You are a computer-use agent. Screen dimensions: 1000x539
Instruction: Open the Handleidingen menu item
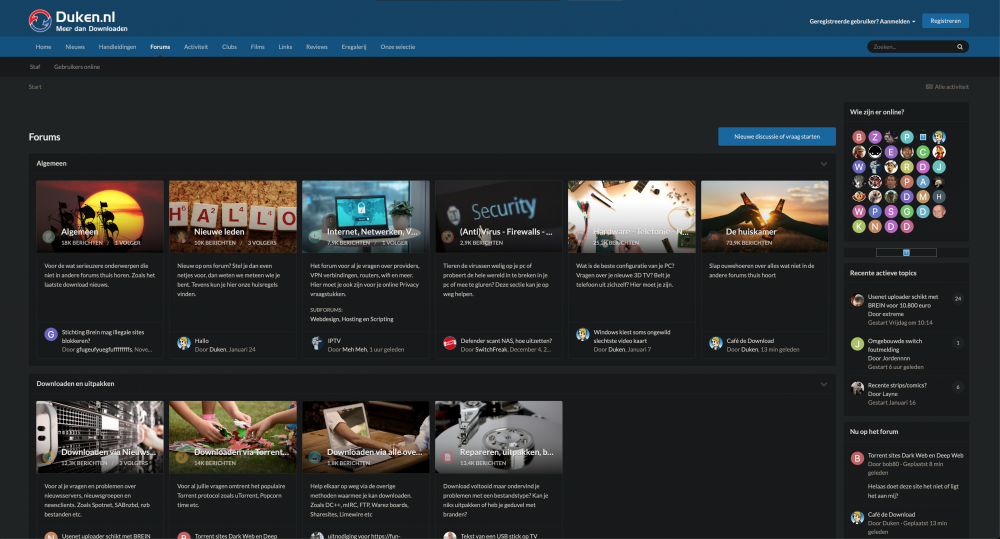click(117, 47)
